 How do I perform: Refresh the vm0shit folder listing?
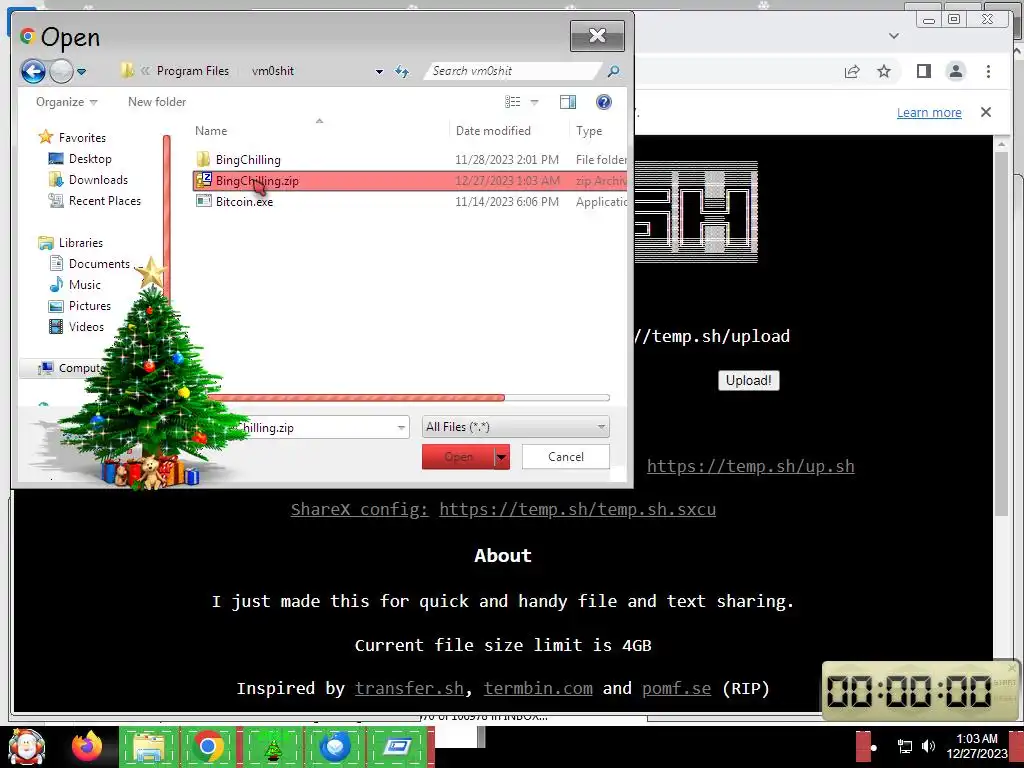(x=402, y=71)
